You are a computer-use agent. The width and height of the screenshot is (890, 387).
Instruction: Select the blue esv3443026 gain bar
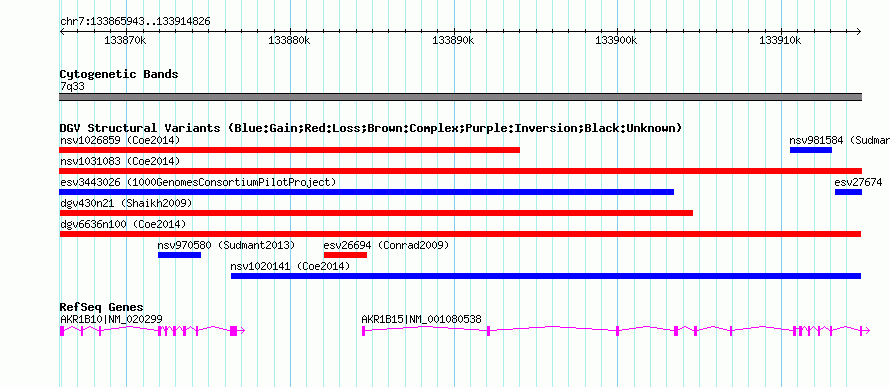367,192
